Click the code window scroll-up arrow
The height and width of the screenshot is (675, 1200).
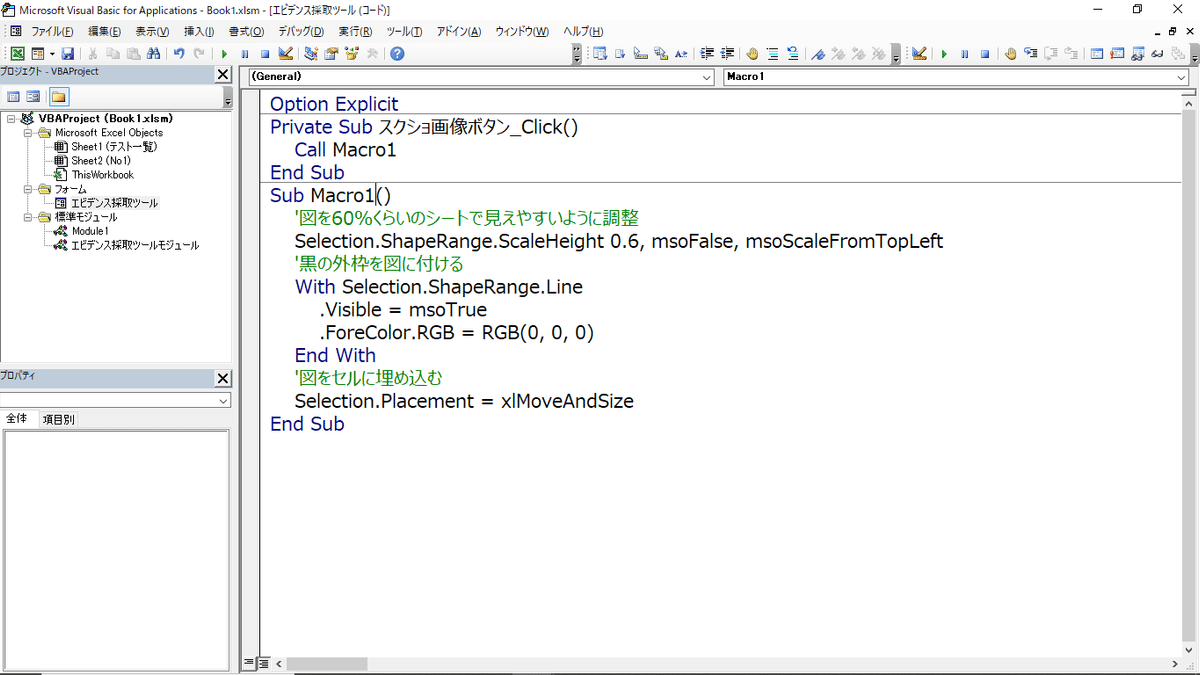click(1190, 102)
